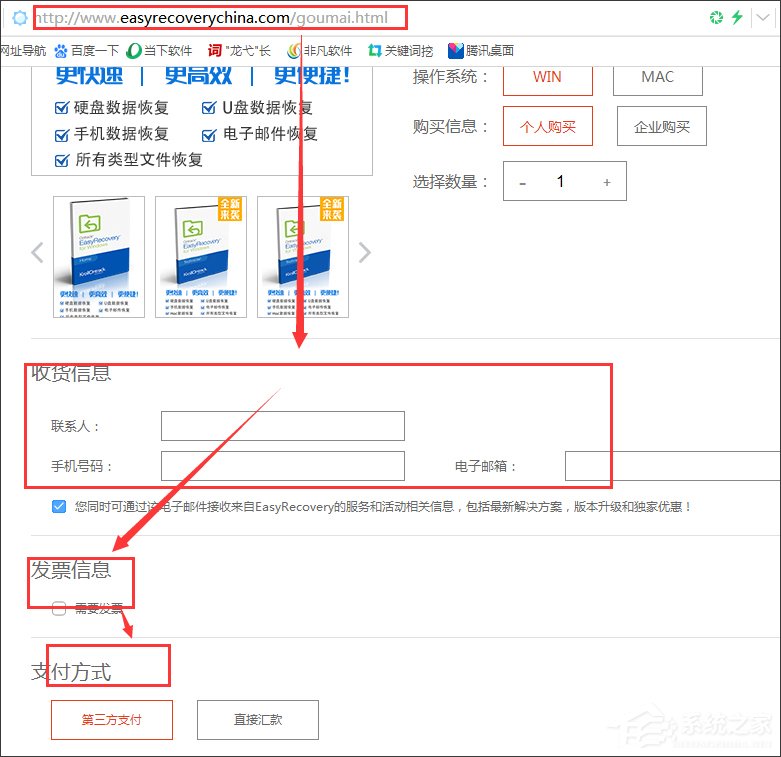Click the green lightning speed-mode icon
This screenshot has height=757, width=781.
737,17
